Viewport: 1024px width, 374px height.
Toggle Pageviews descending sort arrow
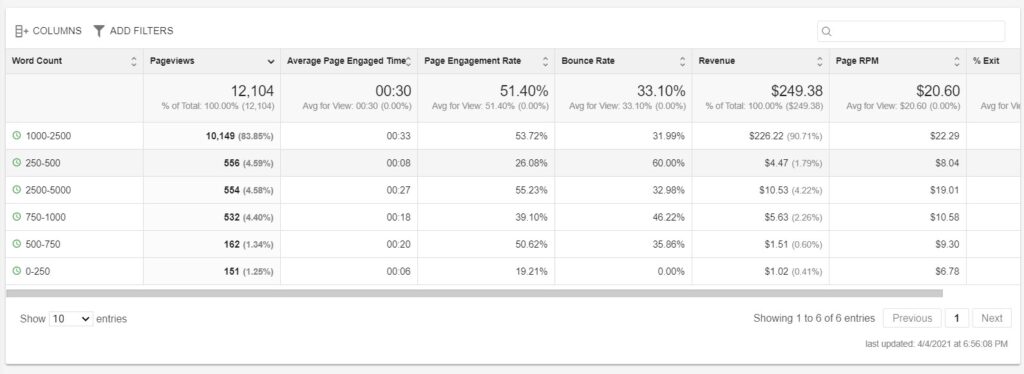pyautogui.click(x=270, y=61)
